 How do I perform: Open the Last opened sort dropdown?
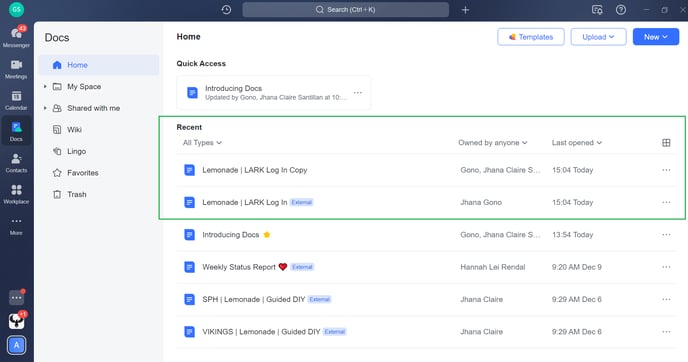pyautogui.click(x=577, y=143)
